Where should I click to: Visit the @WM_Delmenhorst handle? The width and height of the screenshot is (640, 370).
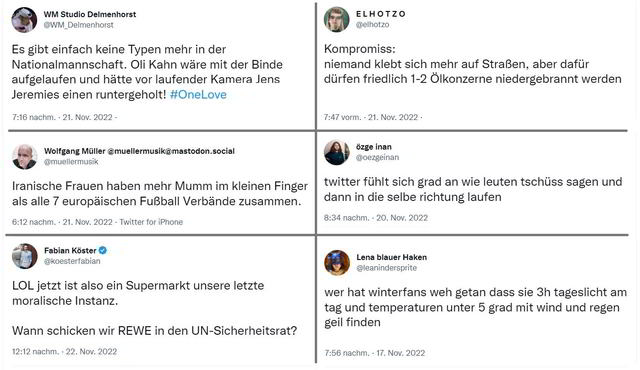78,25
